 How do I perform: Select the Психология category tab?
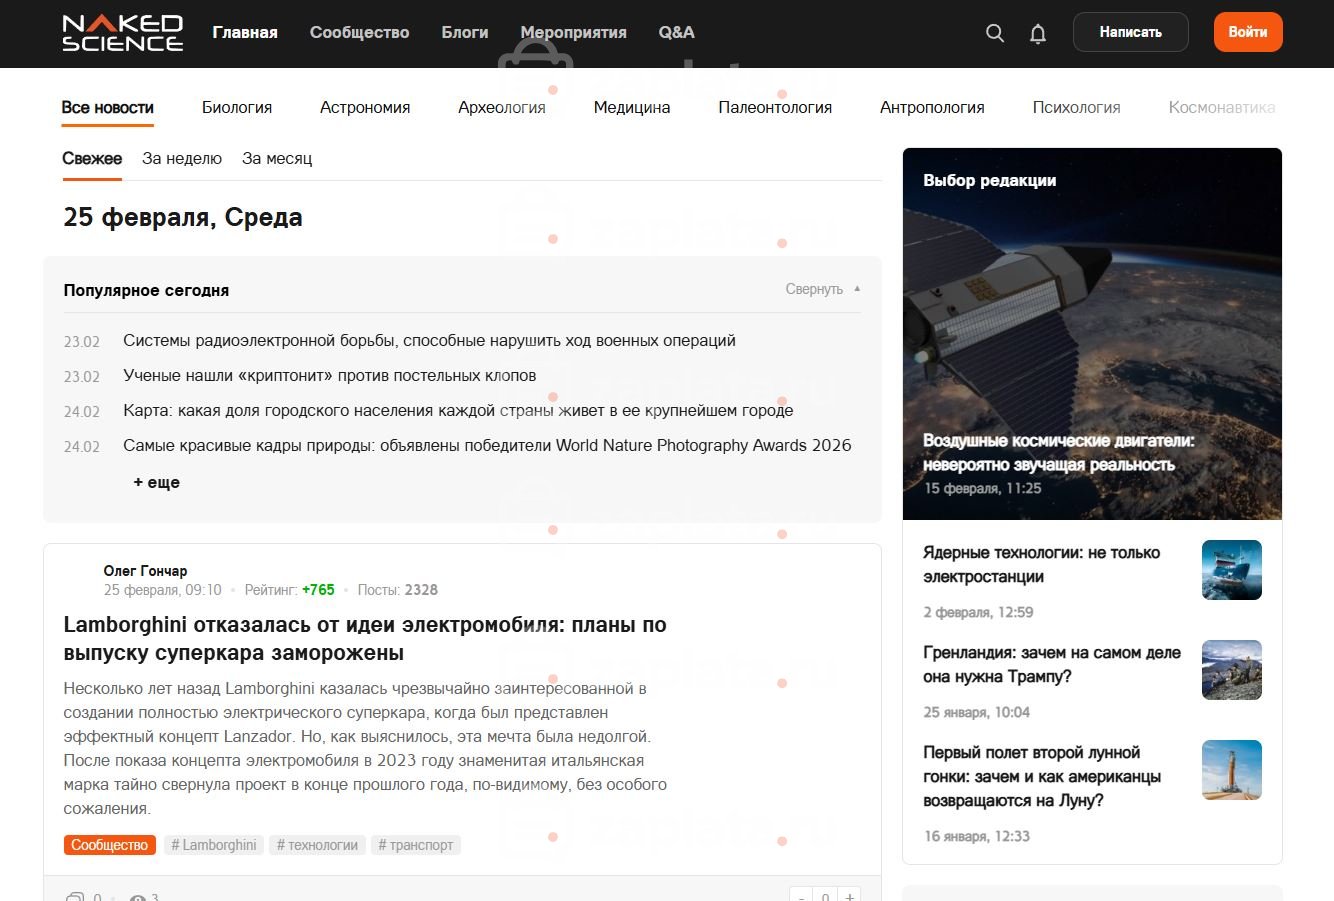pyautogui.click(x=1076, y=107)
